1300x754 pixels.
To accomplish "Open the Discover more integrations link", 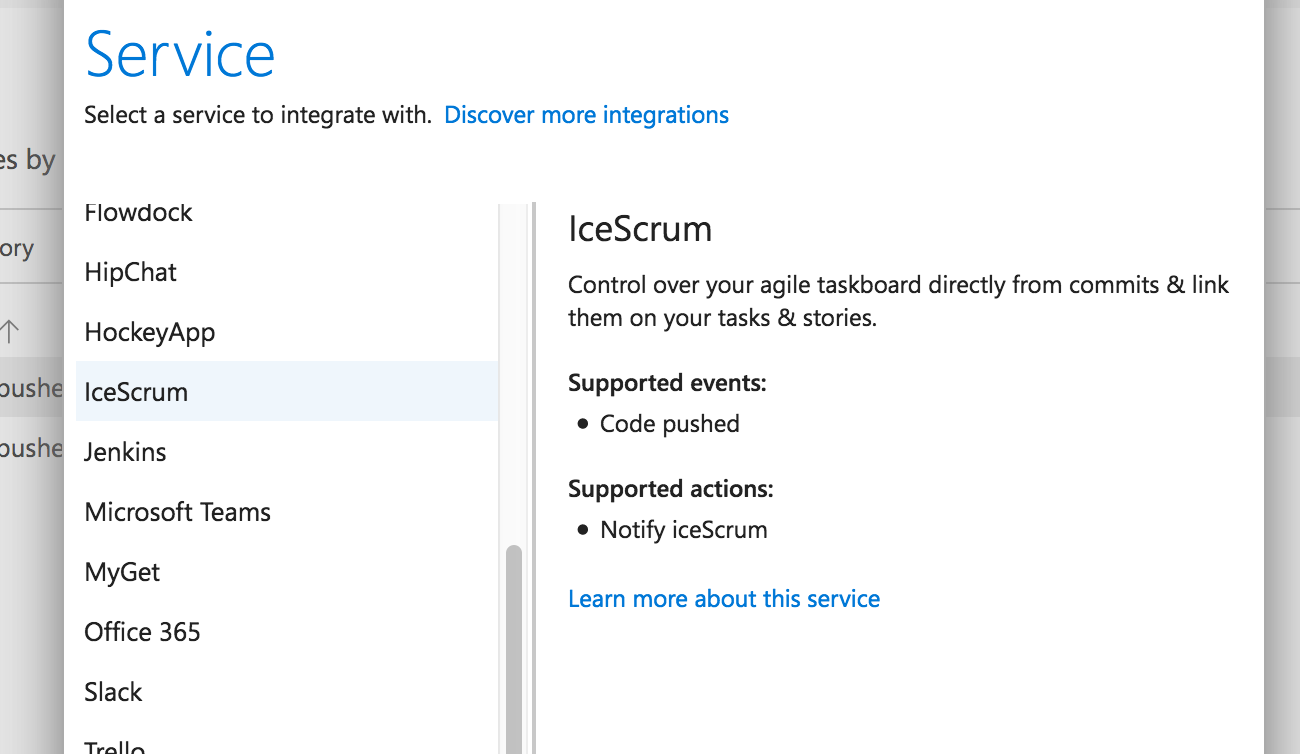I will point(586,115).
